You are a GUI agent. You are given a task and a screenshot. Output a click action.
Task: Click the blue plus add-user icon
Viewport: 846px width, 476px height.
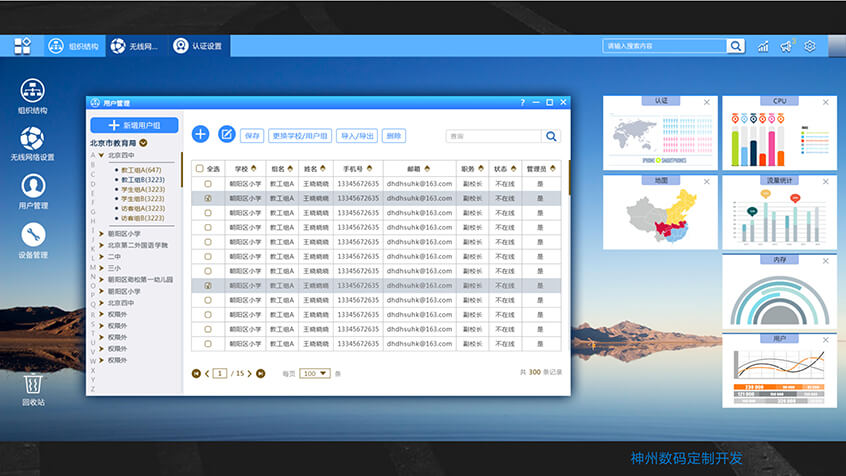(x=201, y=134)
